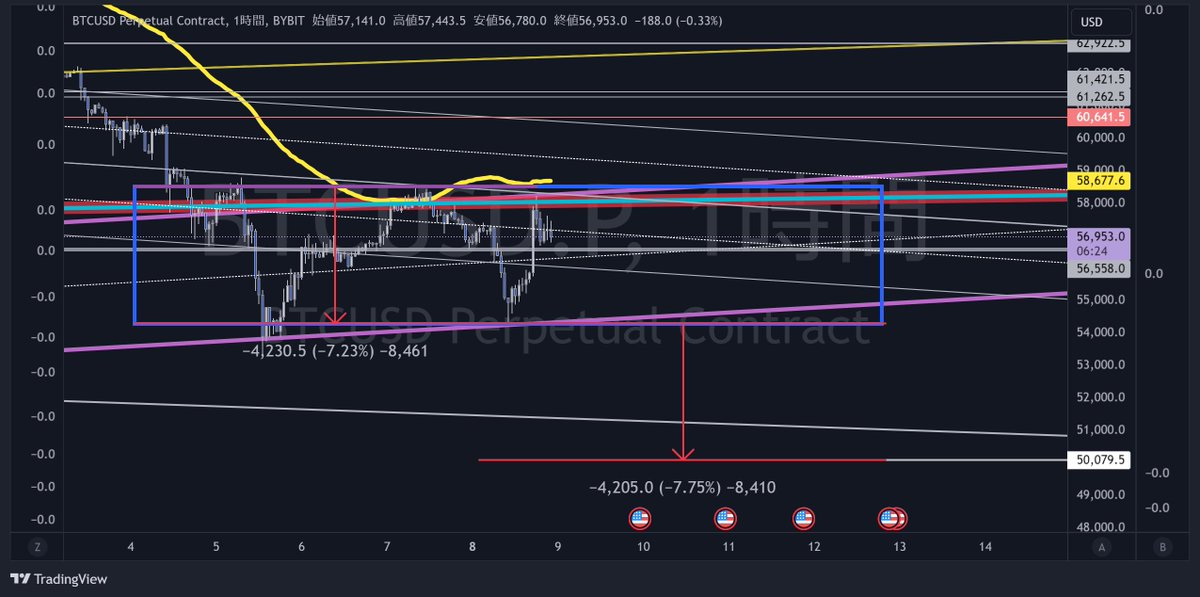Open the US economic event flag above date 11

coord(726,519)
